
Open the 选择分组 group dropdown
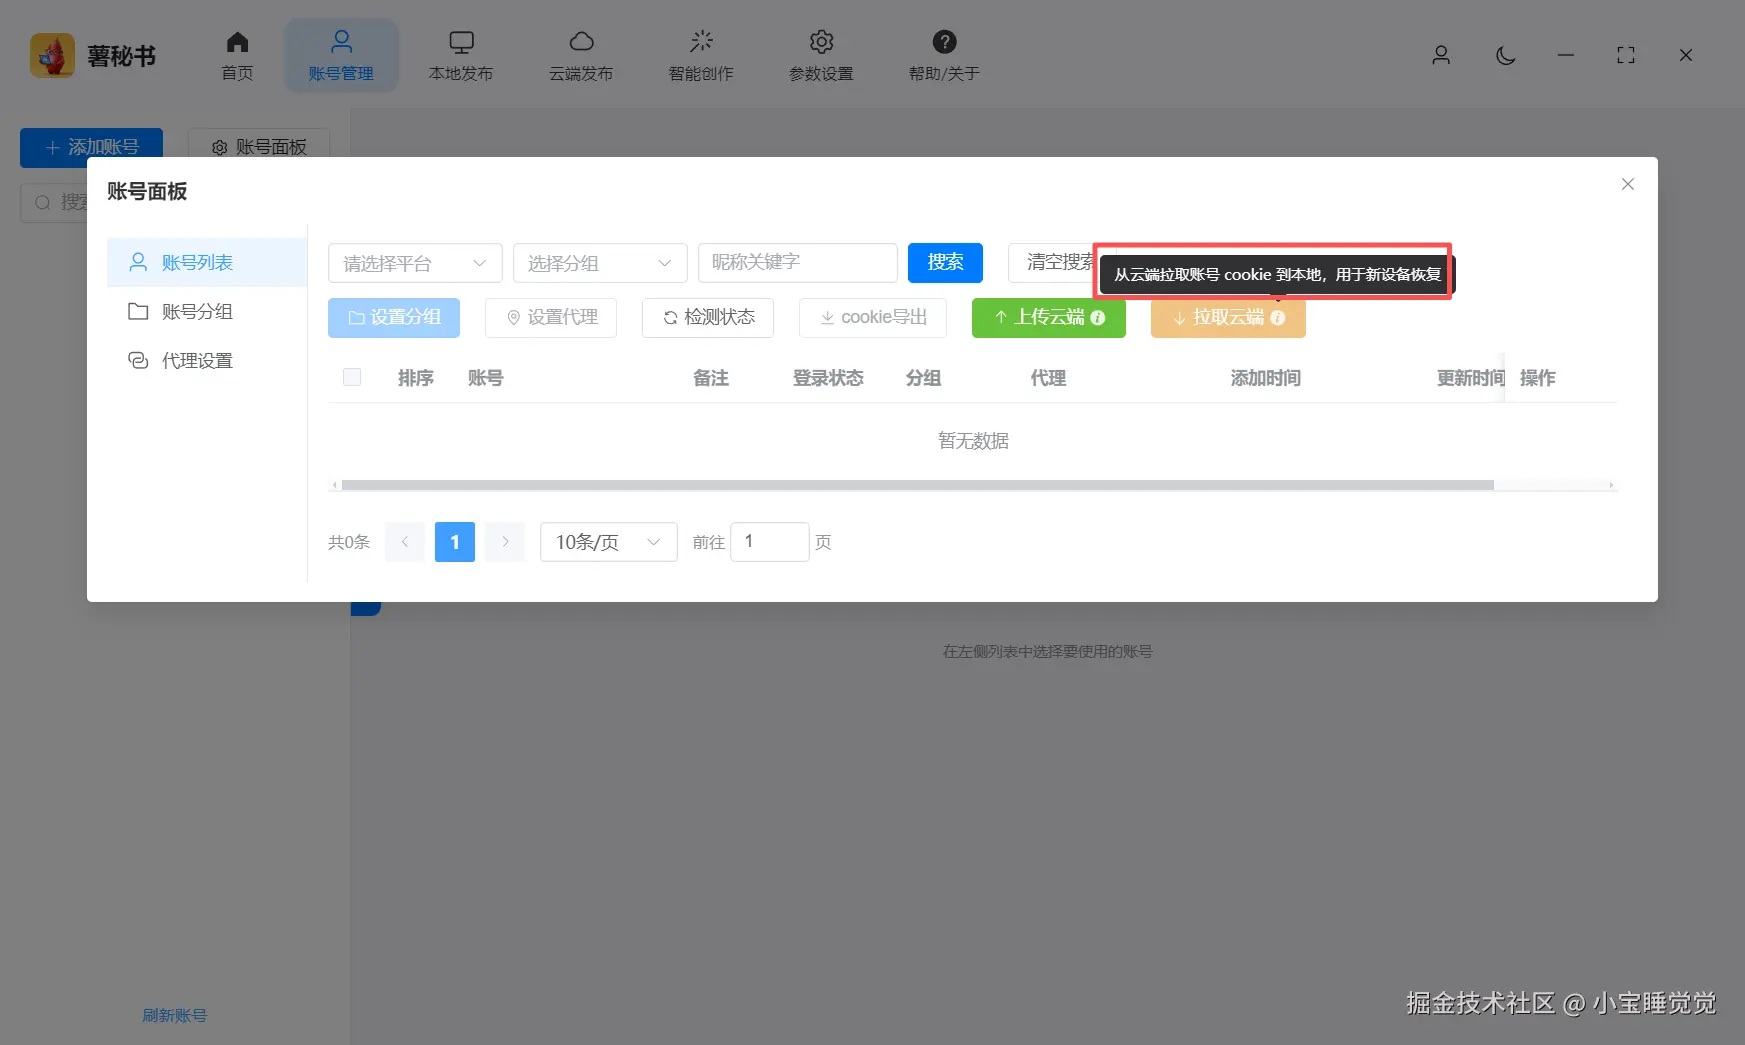599,263
